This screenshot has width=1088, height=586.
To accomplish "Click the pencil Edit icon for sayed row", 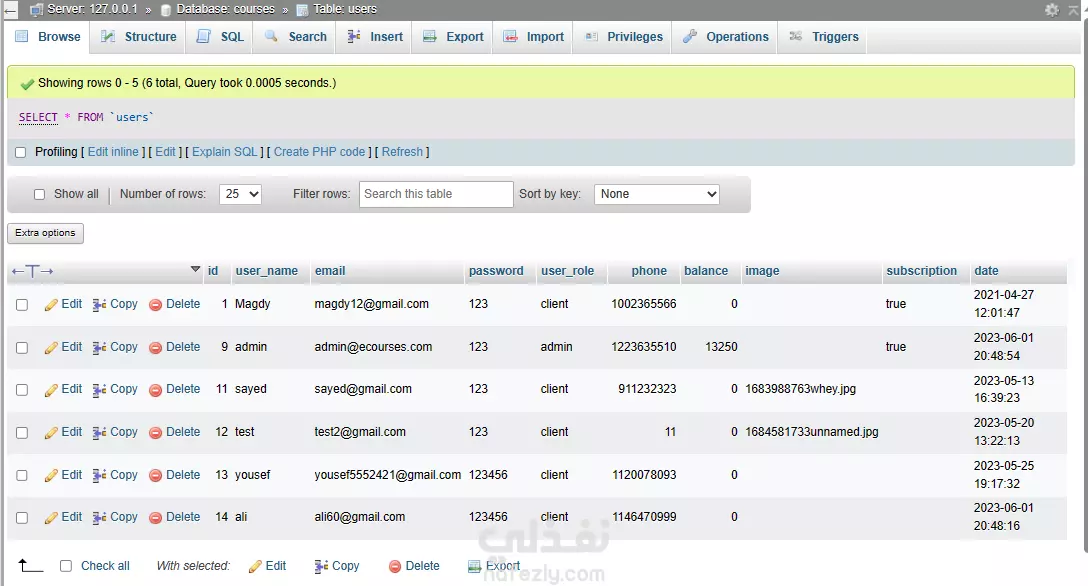I will [x=51, y=390].
